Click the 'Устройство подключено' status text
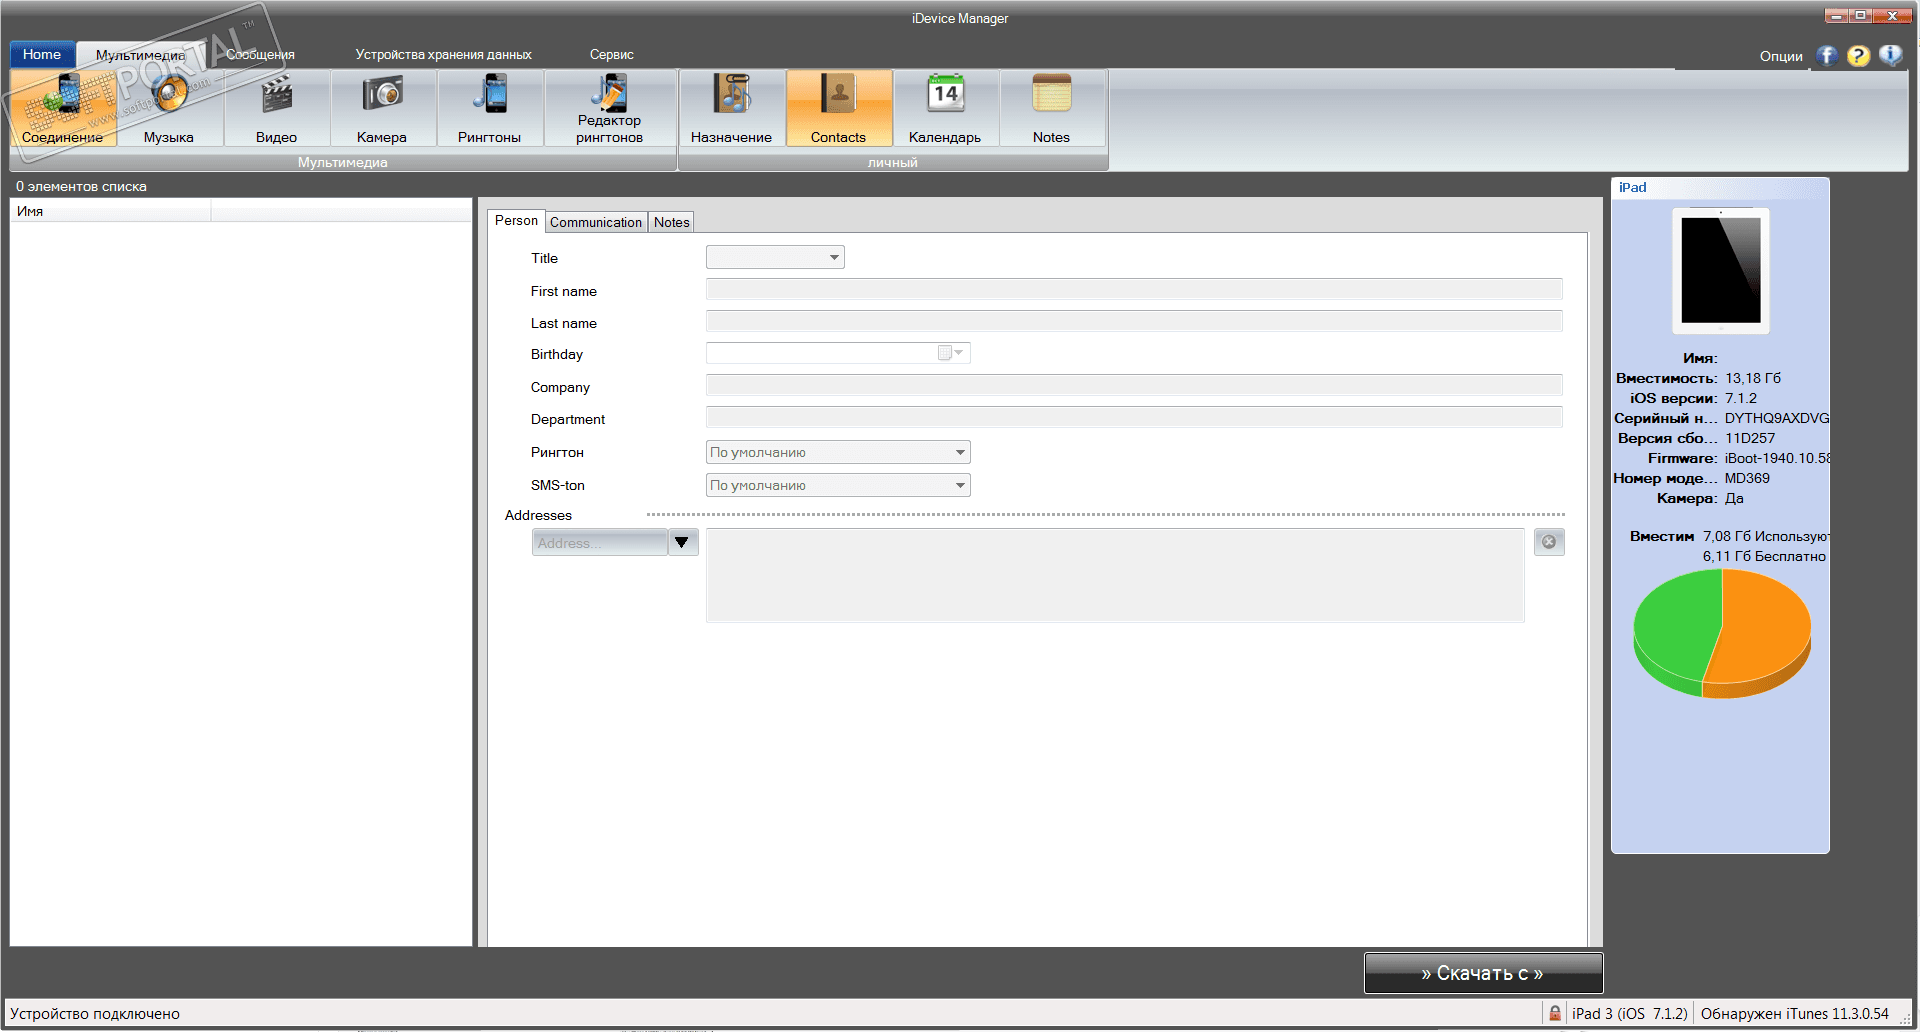This screenshot has height=1032, width=1920. (95, 1013)
